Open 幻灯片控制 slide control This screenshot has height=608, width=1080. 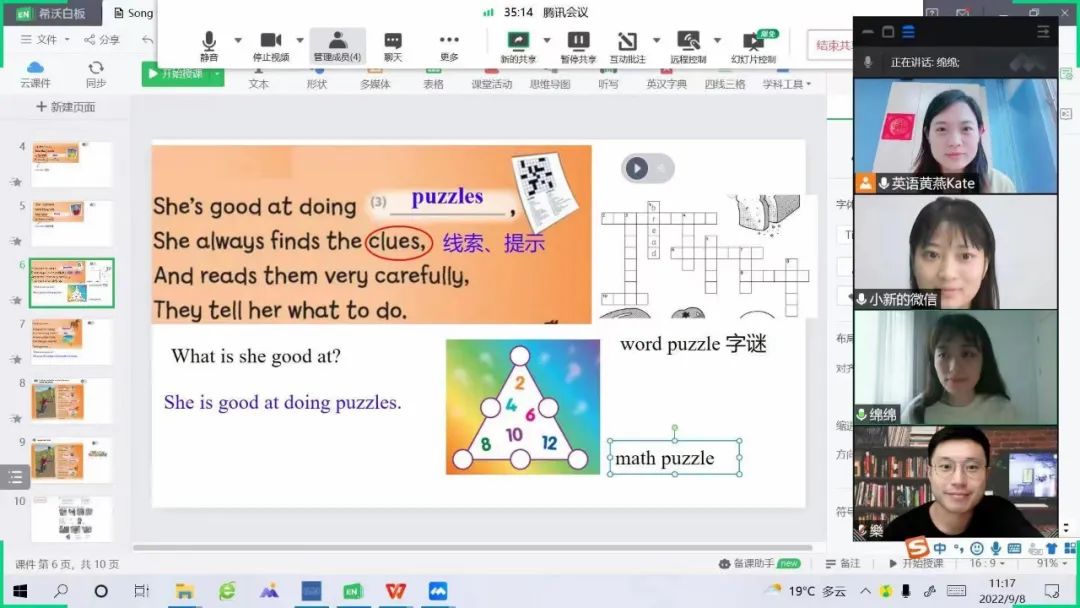[754, 47]
